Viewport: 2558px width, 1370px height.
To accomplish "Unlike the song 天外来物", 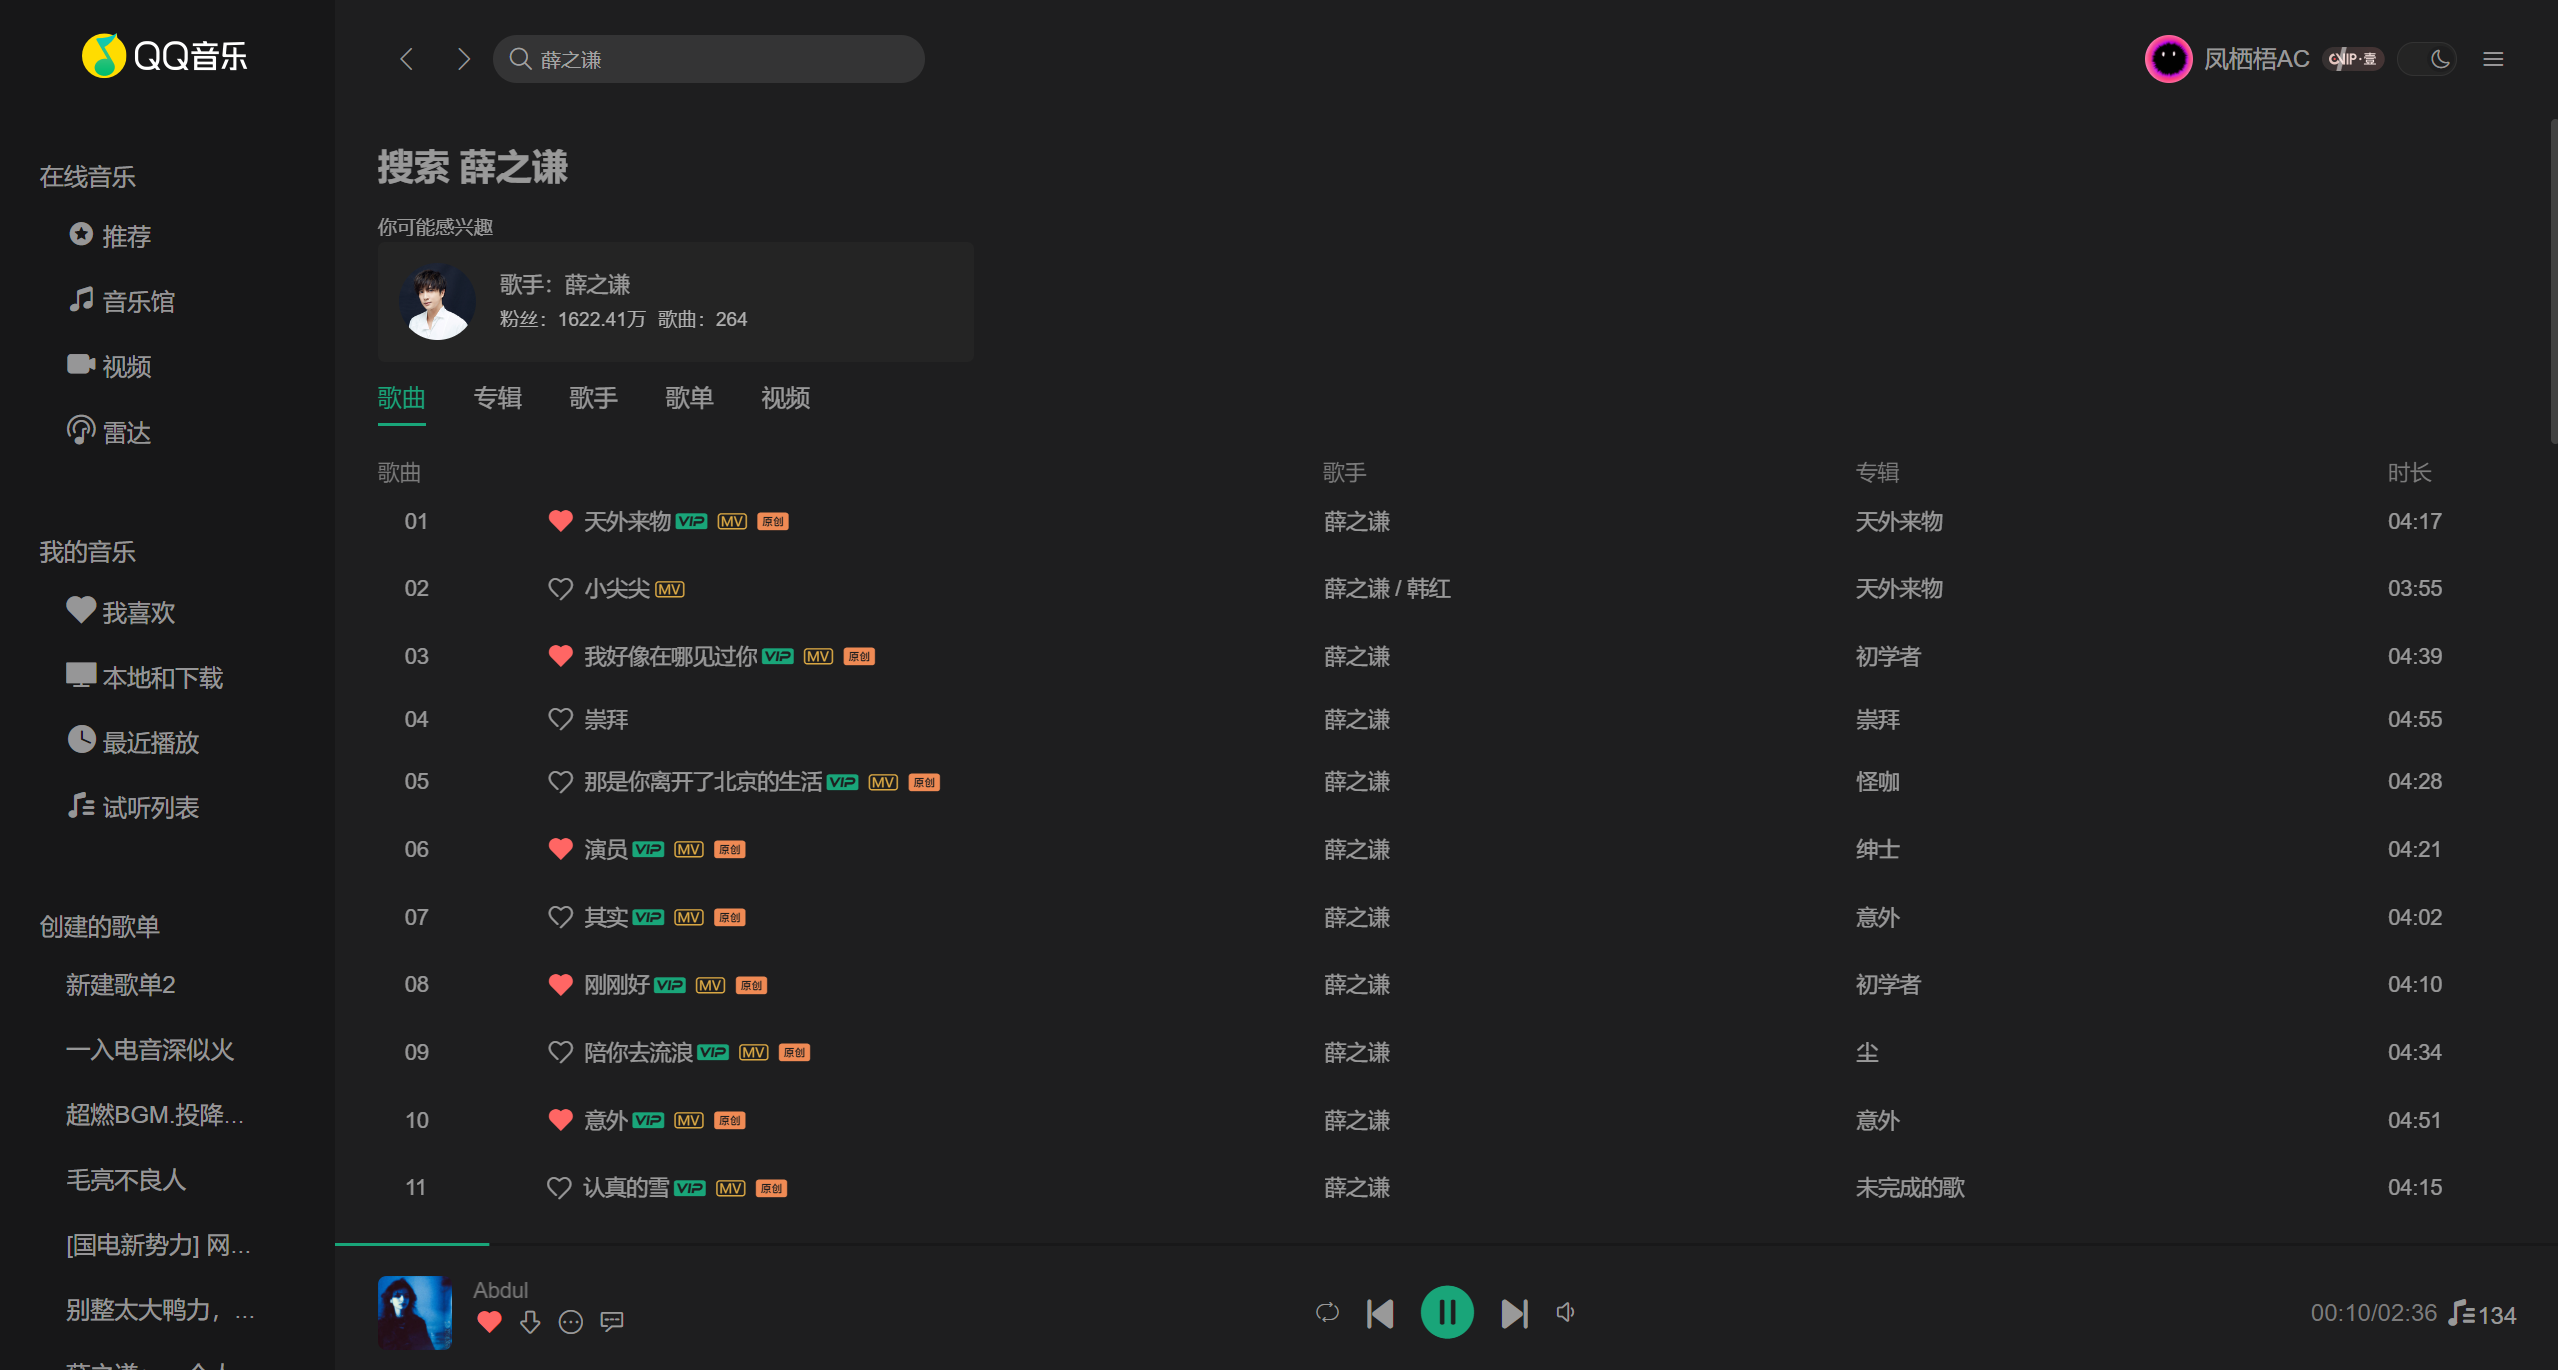I will coord(560,521).
